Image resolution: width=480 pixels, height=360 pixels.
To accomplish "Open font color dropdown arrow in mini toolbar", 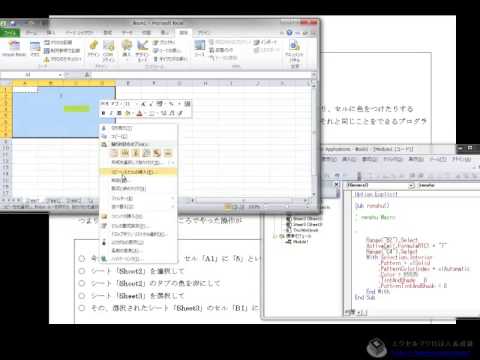I will tap(145, 113).
